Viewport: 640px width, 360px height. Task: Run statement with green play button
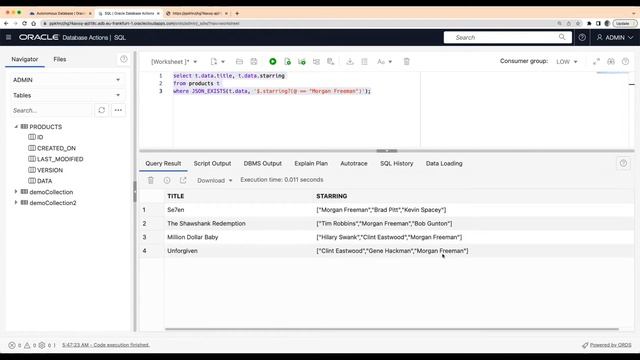click(x=273, y=62)
